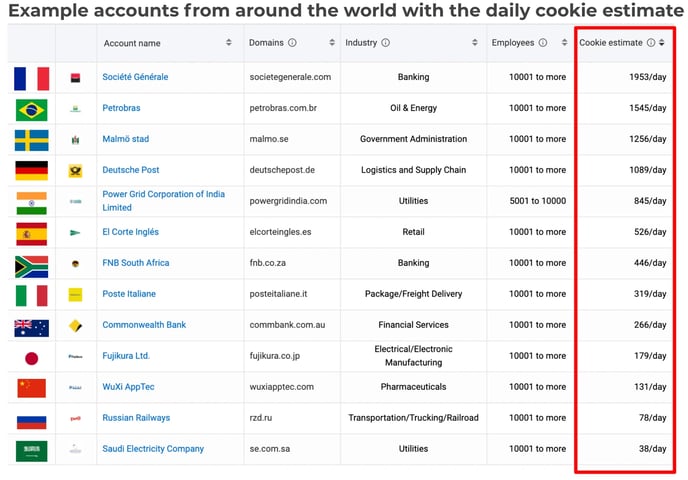Open Power Grid Corporation of India link
Viewport: 688px width, 480px height.
click(x=164, y=201)
